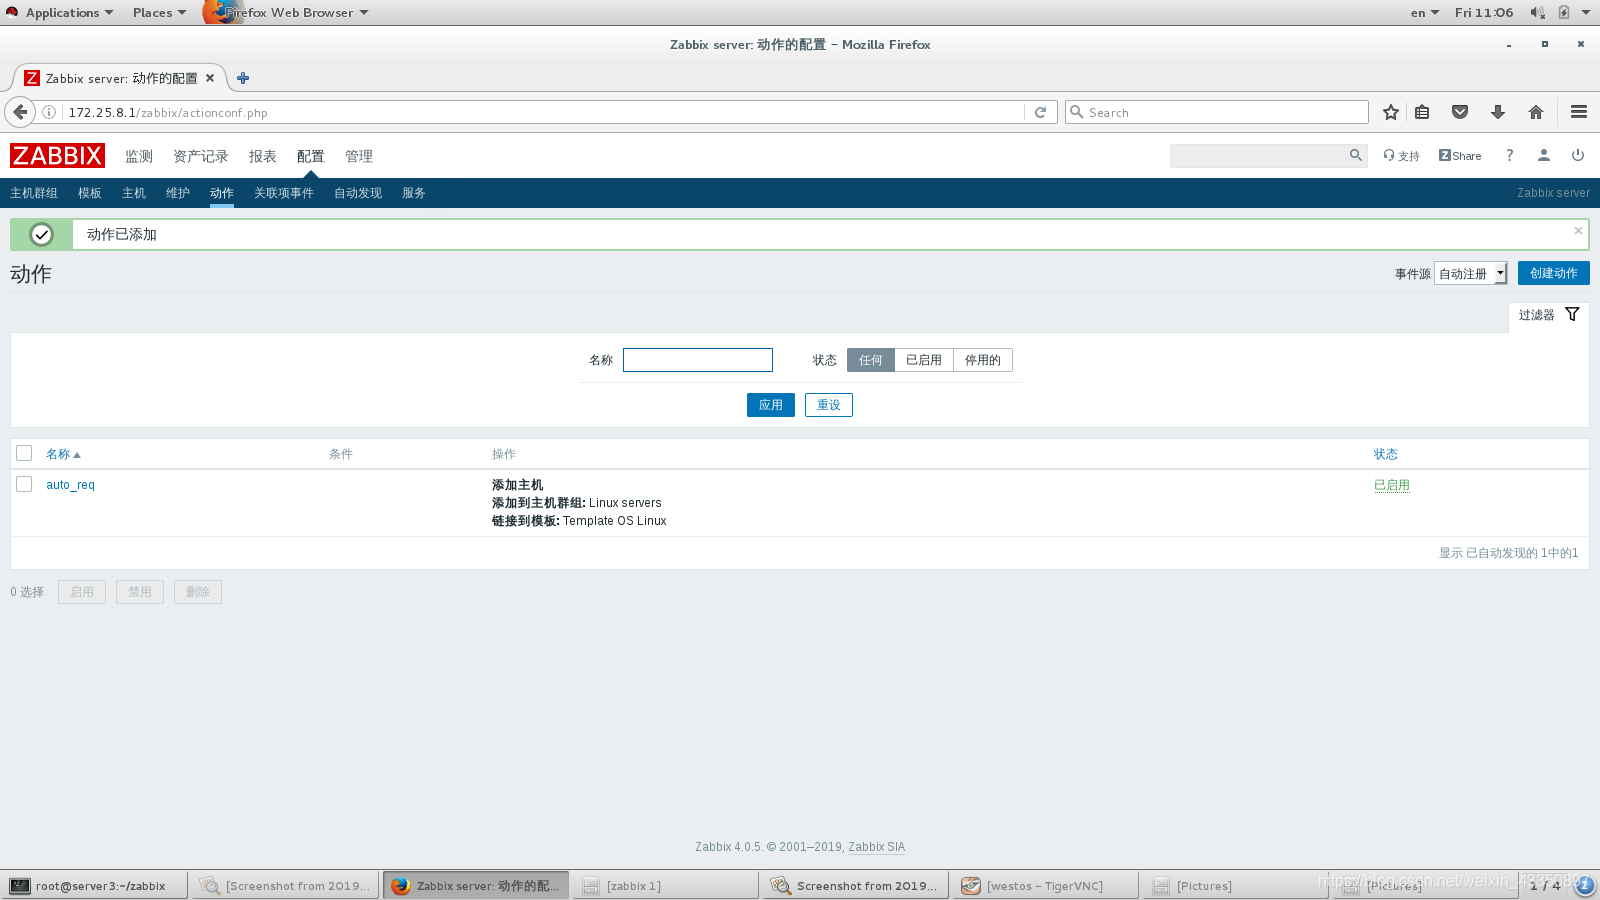Viewport: 1600px width, 900px height.
Task: Go to Firefox home page icon
Action: pyautogui.click(x=1536, y=112)
